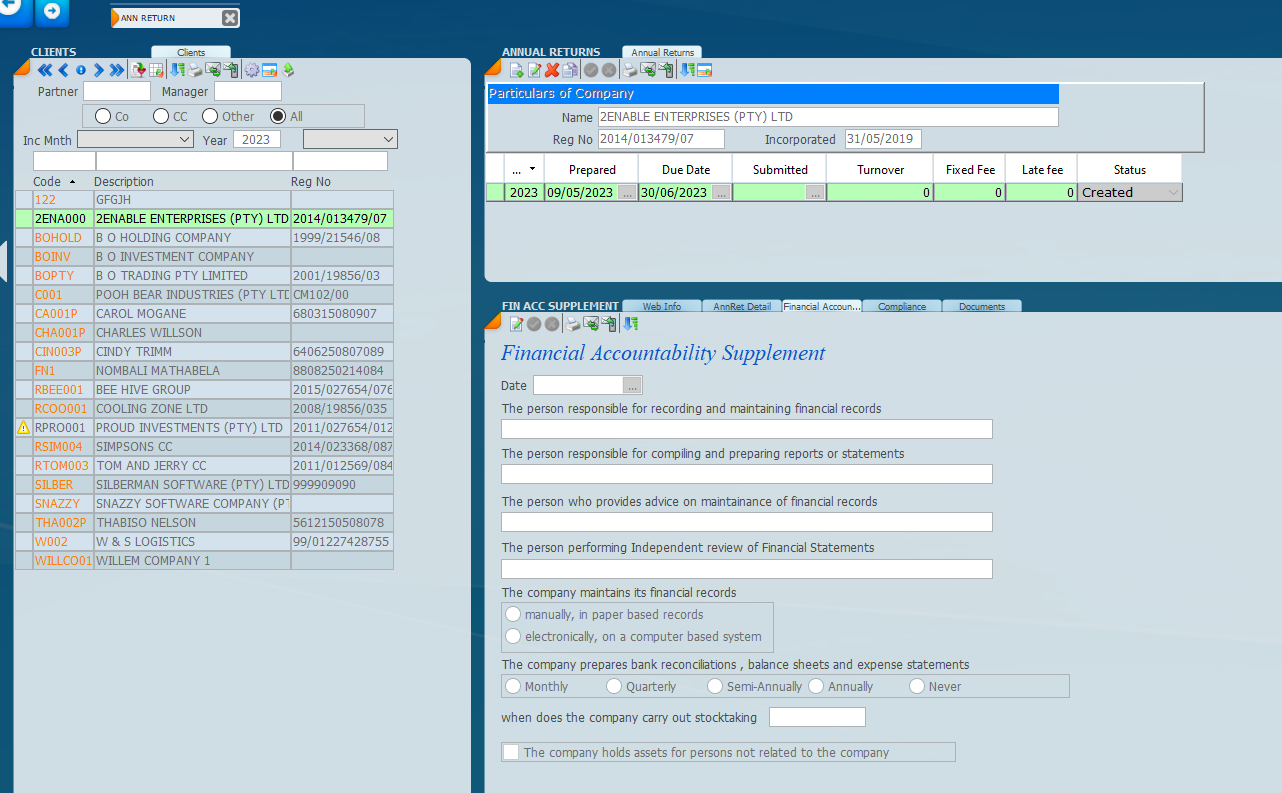Go to the next client record arrow

point(99,70)
